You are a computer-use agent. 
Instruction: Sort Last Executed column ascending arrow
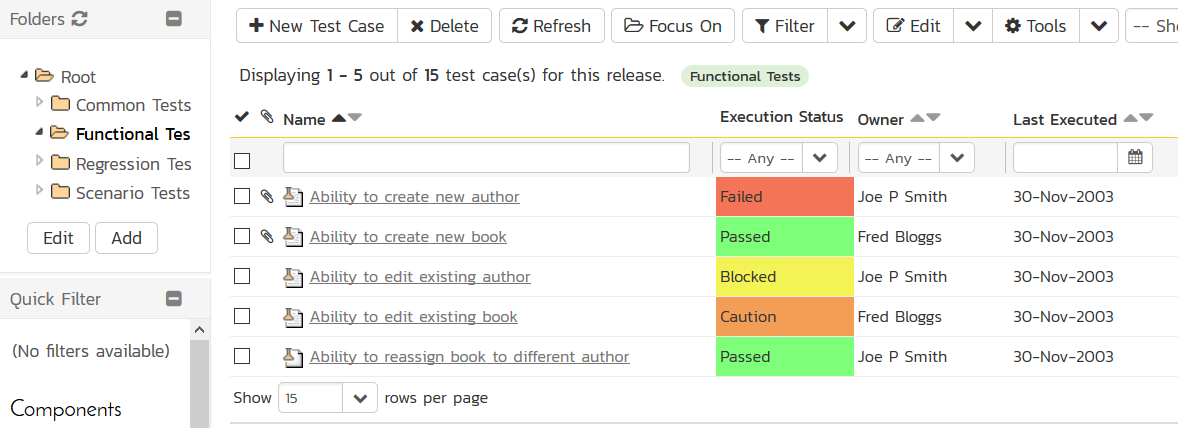[1130, 118]
